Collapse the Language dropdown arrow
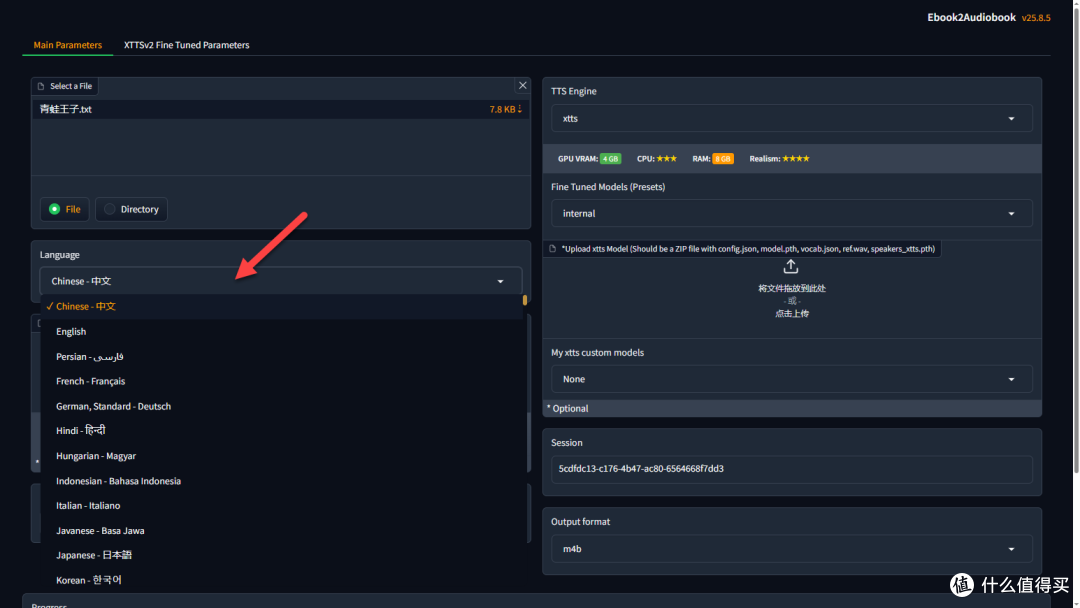 [501, 281]
